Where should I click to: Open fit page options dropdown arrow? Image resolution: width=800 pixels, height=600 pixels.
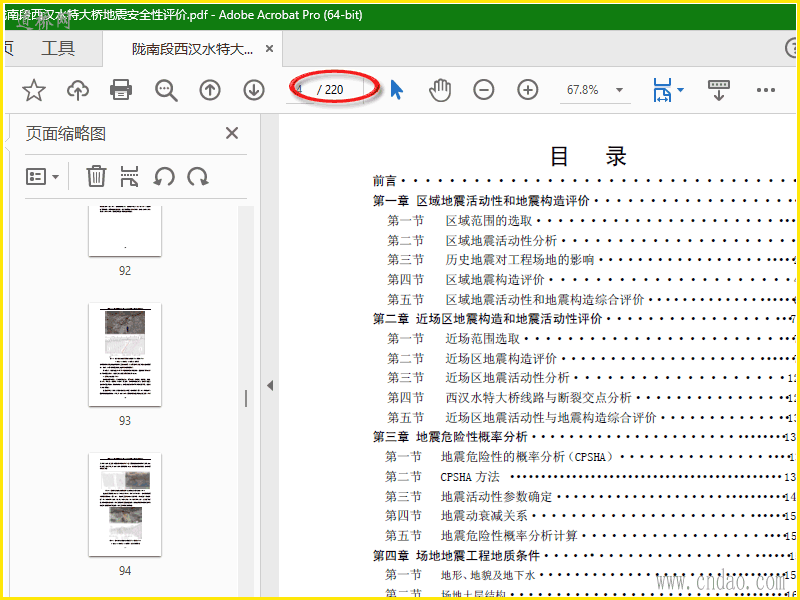coord(680,90)
